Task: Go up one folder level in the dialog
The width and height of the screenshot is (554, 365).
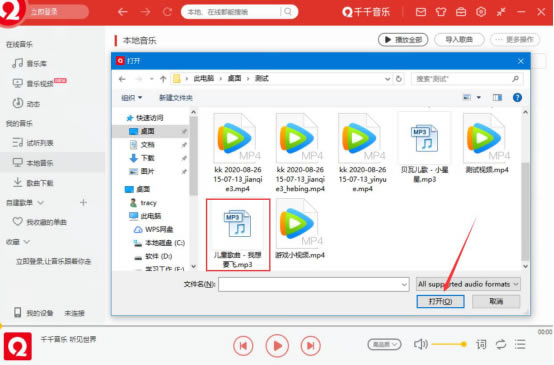Action: click(x=163, y=79)
